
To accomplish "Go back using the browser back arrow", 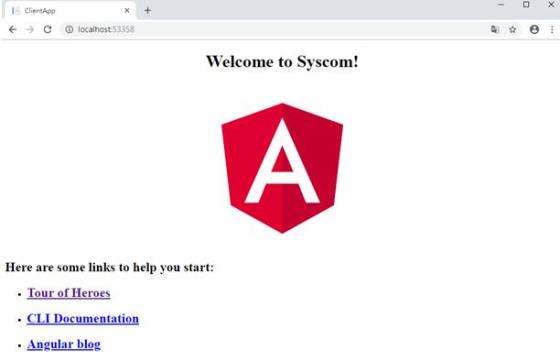I will coord(12,29).
